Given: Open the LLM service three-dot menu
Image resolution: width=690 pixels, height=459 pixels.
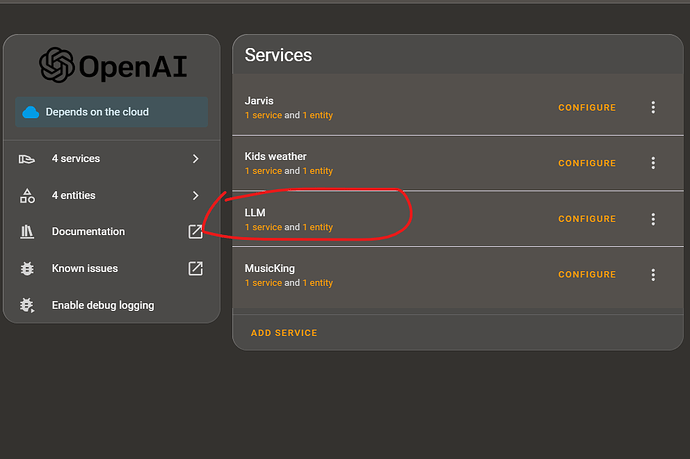Looking at the screenshot, I should click(653, 219).
